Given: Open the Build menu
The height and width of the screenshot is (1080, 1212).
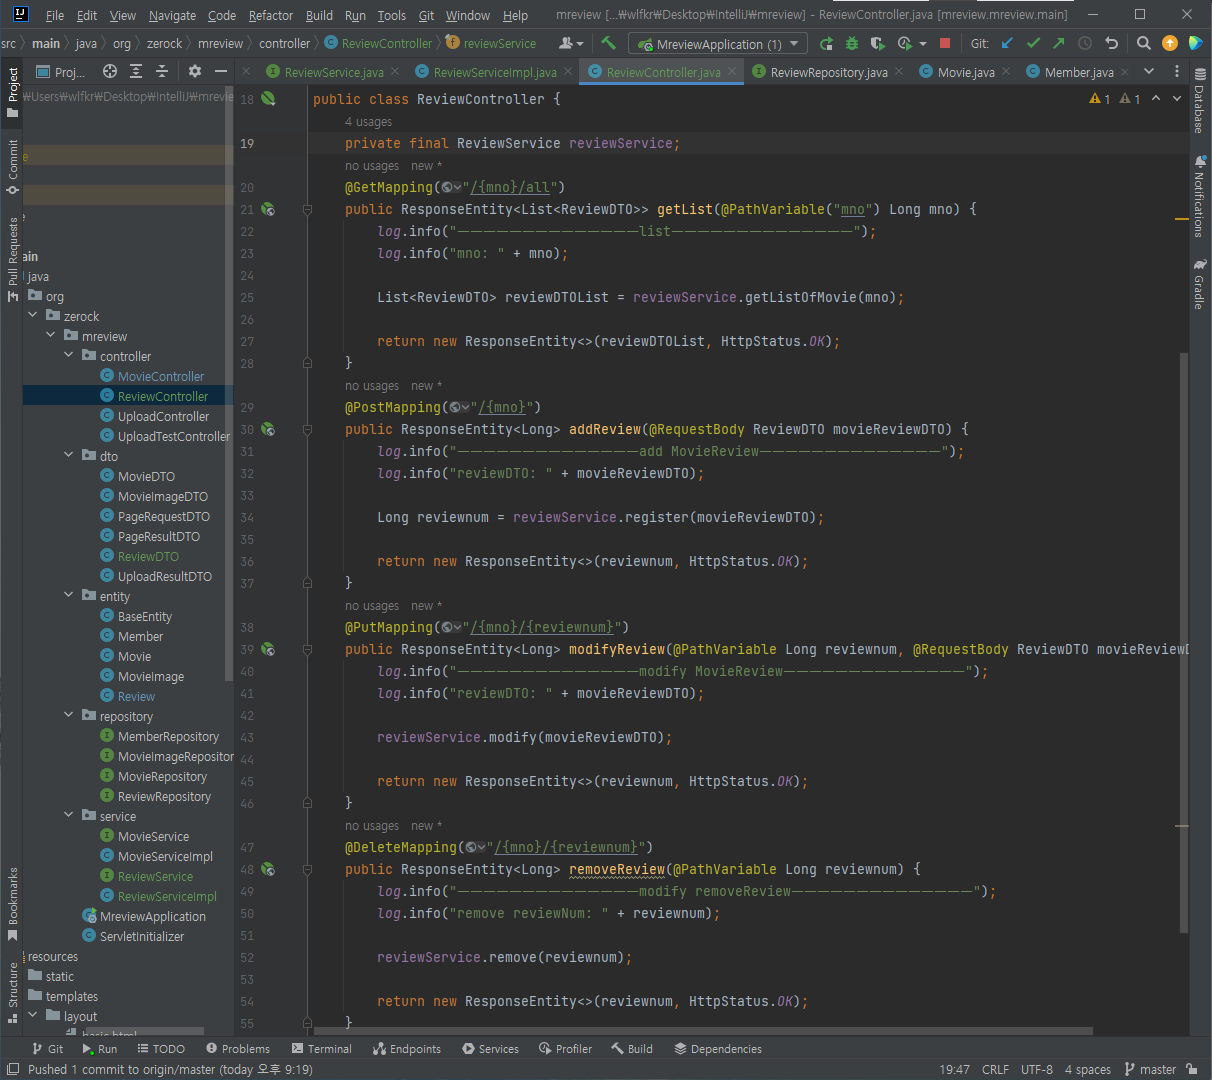Looking at the screenshot, I should 319,15.
